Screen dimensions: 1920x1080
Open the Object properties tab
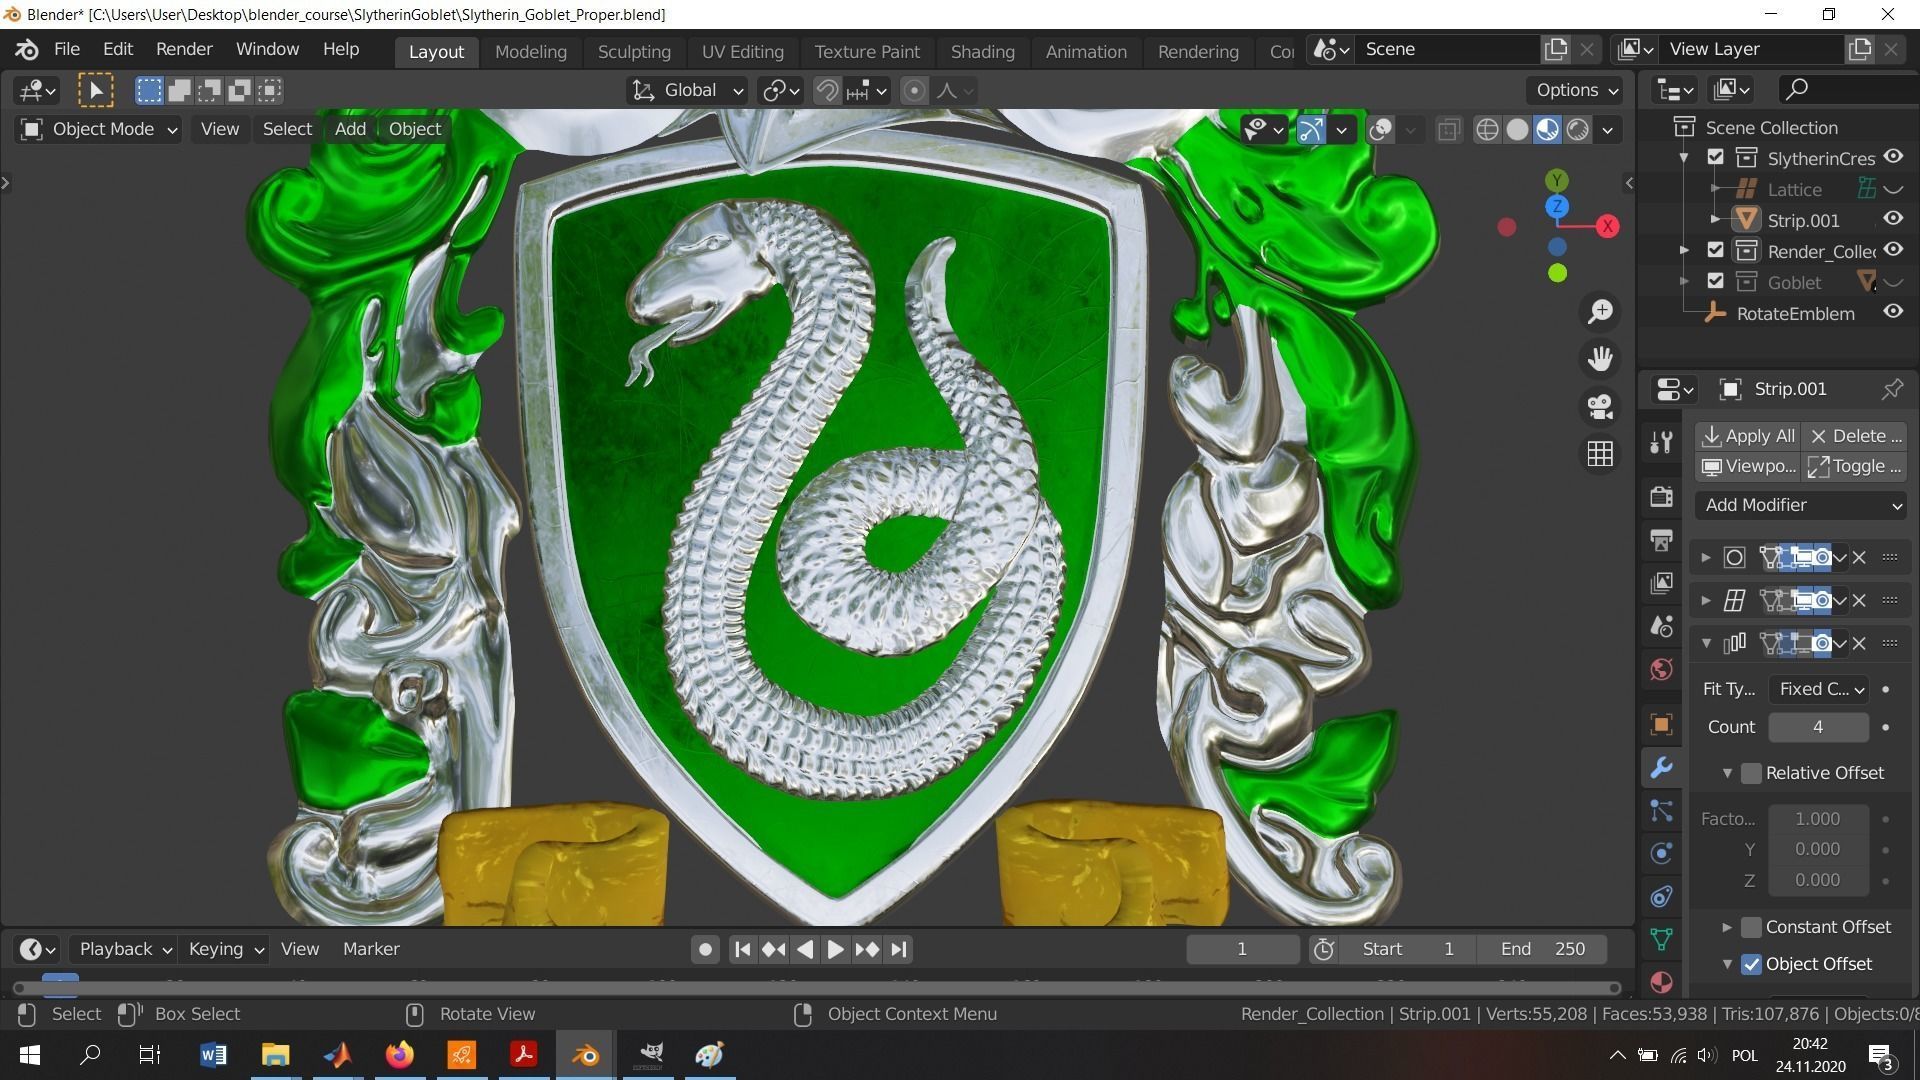[x=1661, y=724]
